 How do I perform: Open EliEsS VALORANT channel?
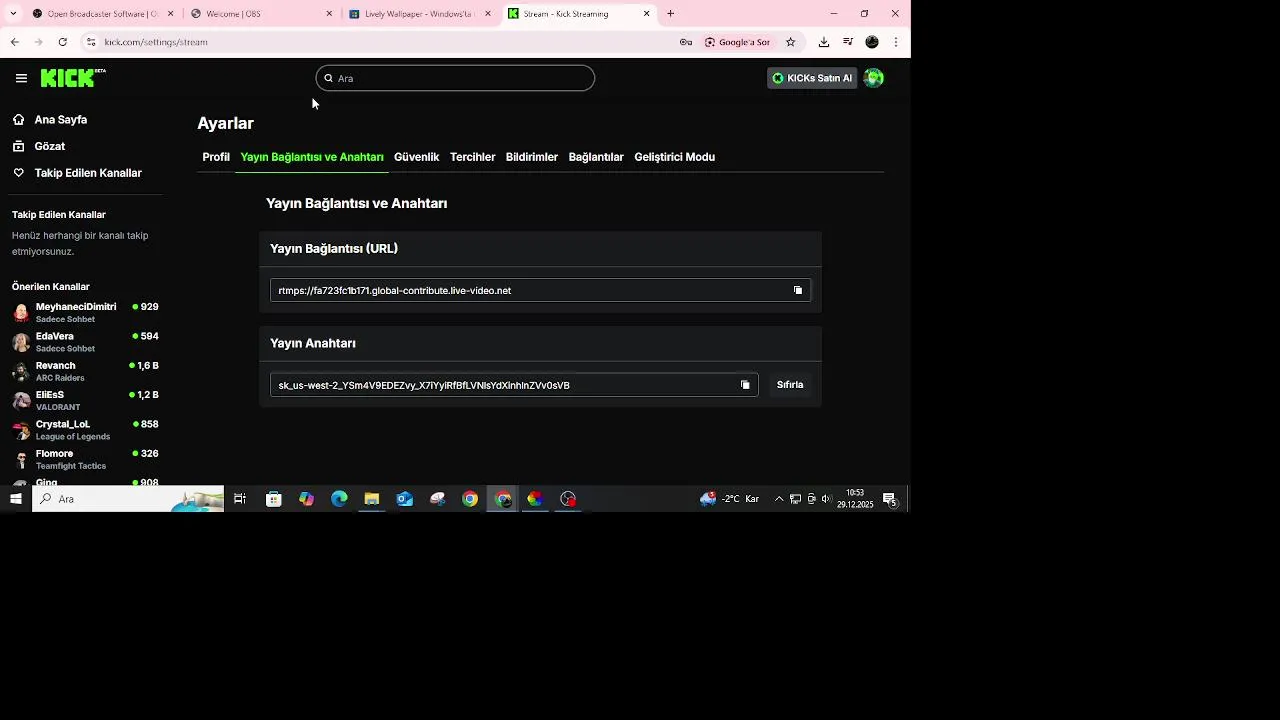(x=85, y=400)
